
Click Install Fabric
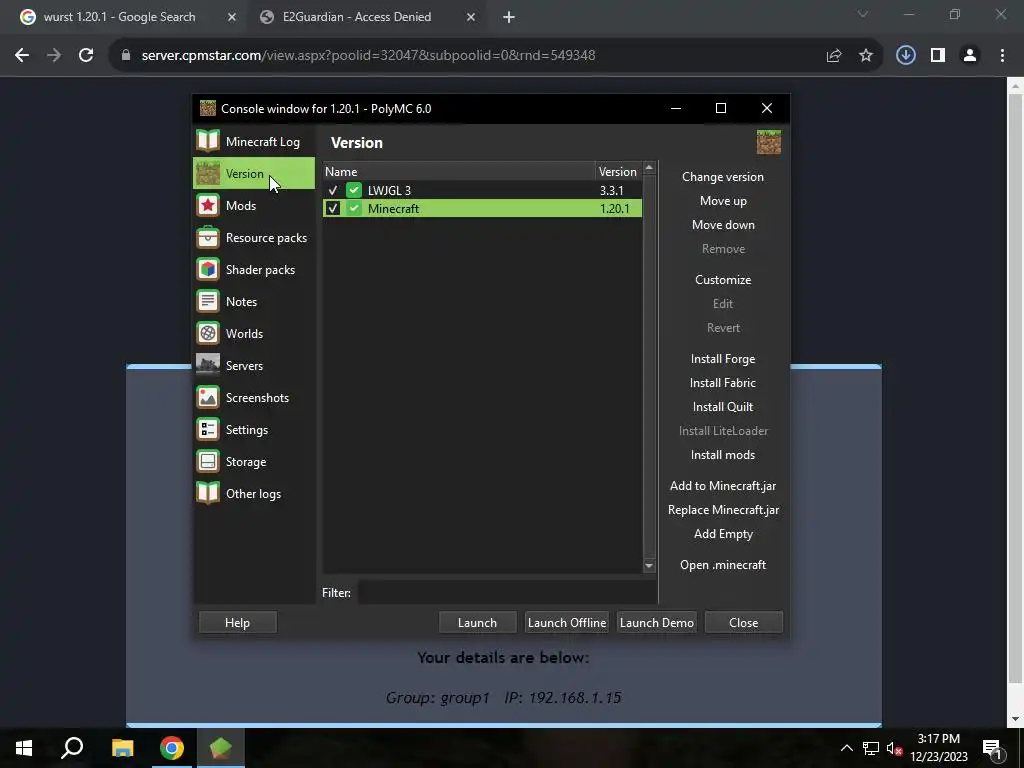click(x=723, y=383)
